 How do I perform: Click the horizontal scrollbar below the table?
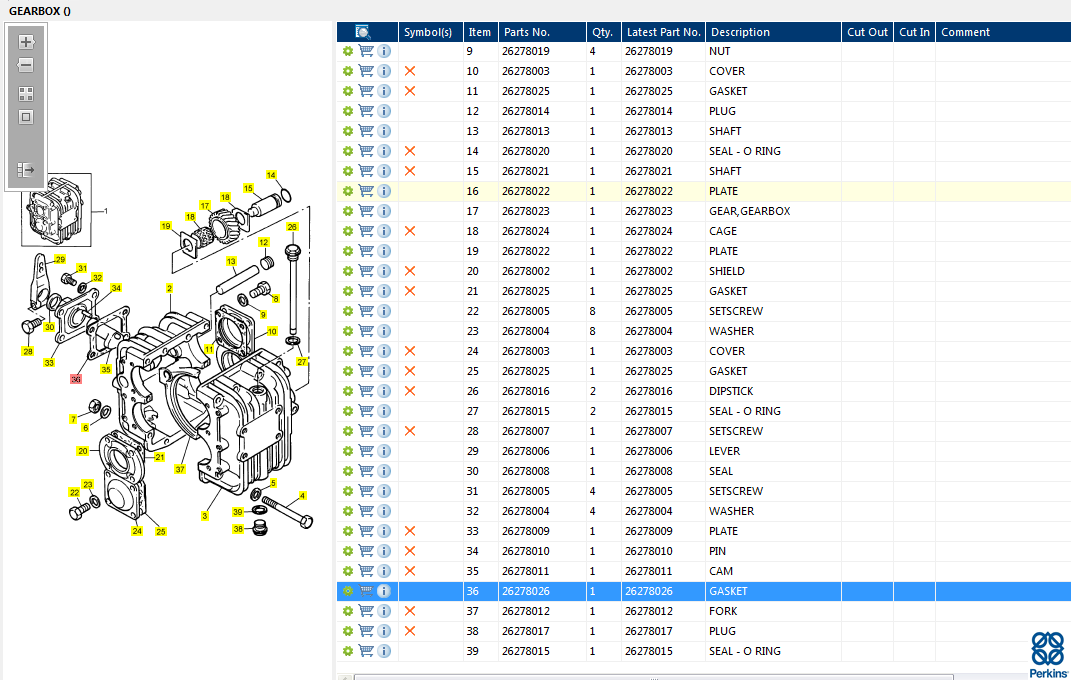pyautogui.click(x=653, y=677)
